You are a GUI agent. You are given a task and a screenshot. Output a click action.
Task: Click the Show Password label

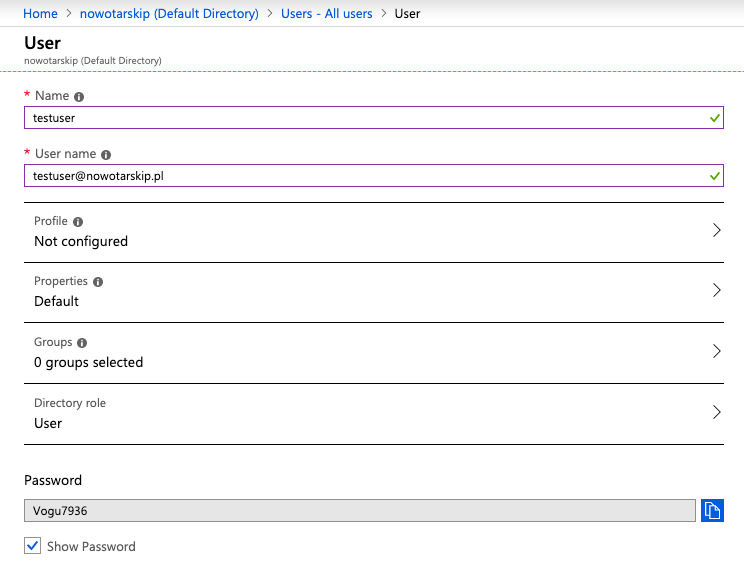91,547
